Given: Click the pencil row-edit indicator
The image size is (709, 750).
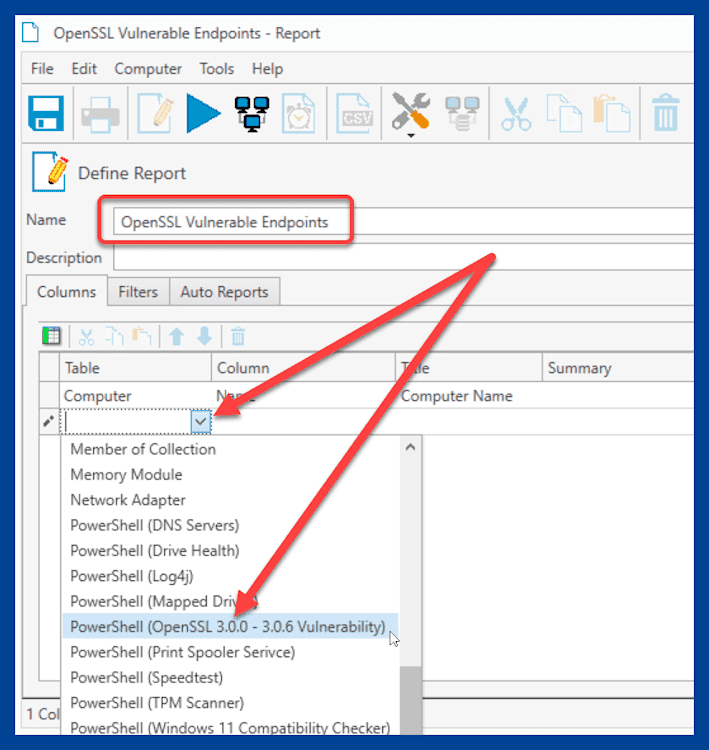Looking at the screenshot, I should click(49, 421).
